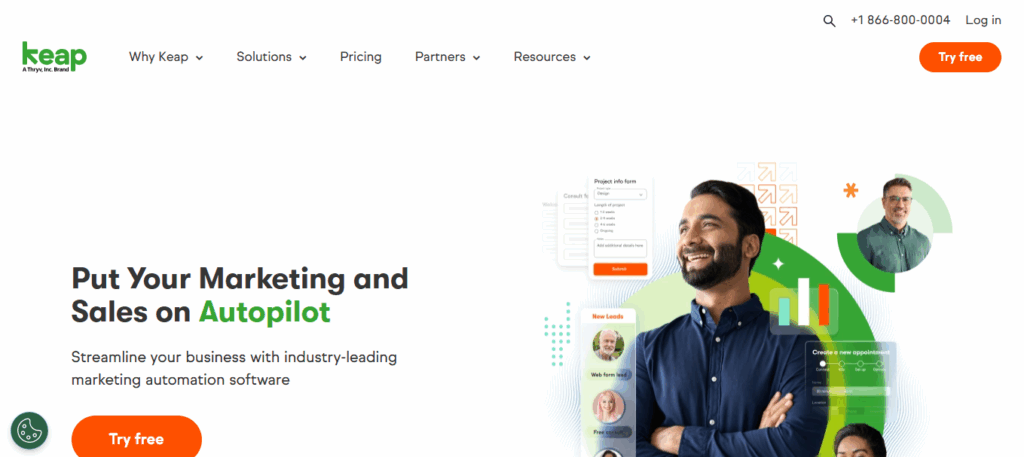Select first radio option under Length of project
The width and height of the screenshot is (1024, 457).
(x=596, y=212)
